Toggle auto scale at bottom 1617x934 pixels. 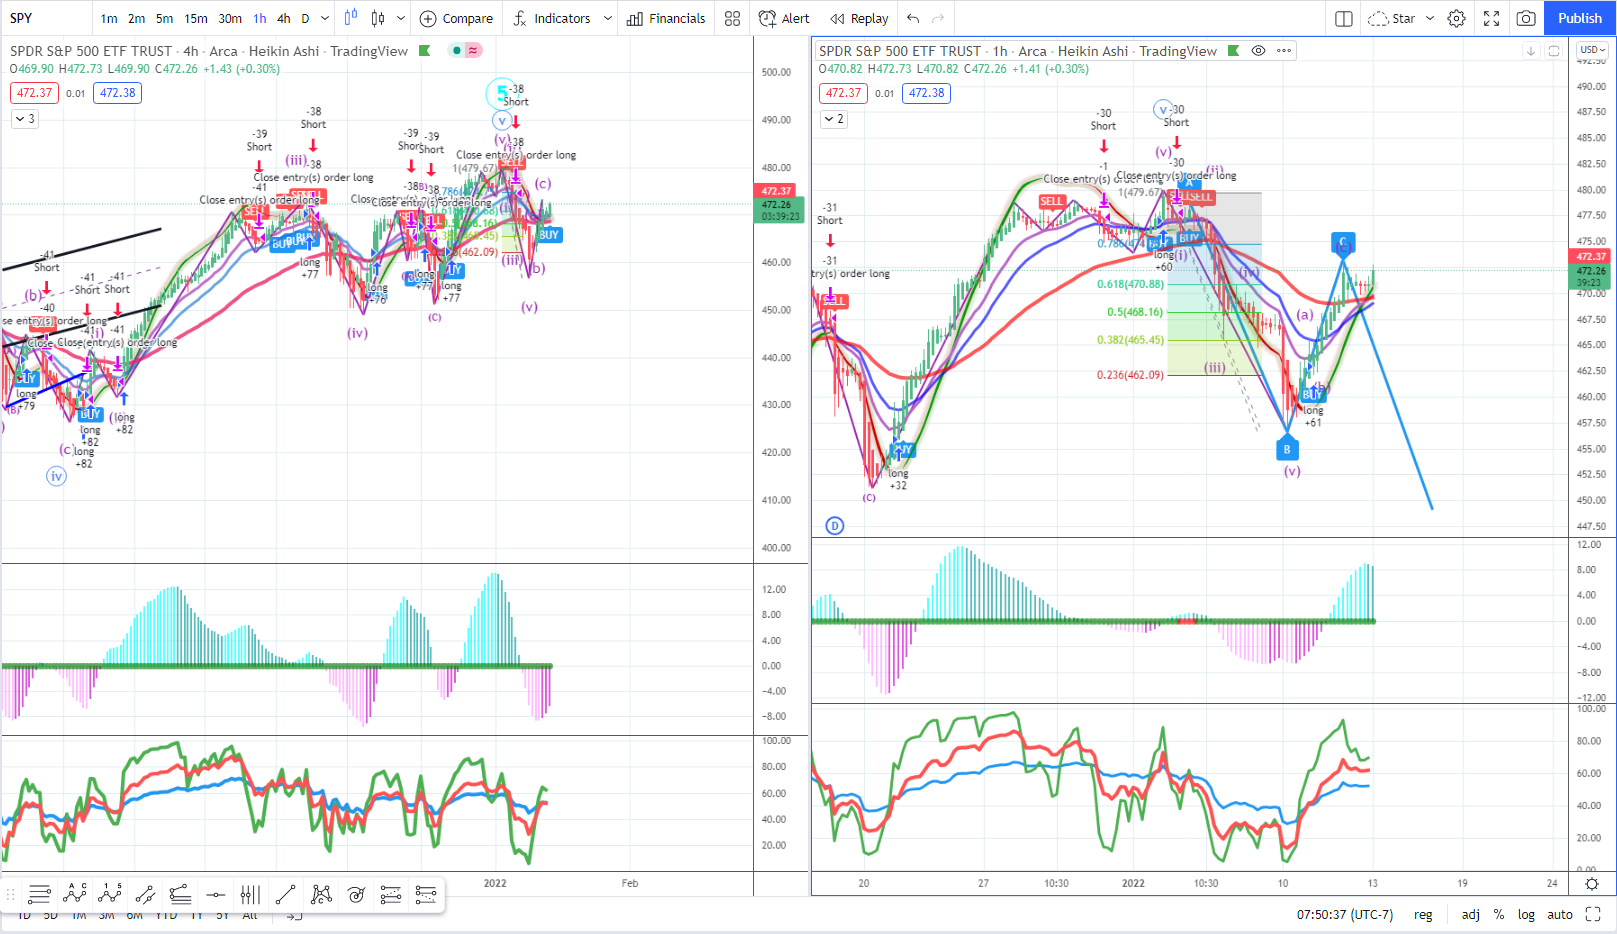pos(1560,914)
